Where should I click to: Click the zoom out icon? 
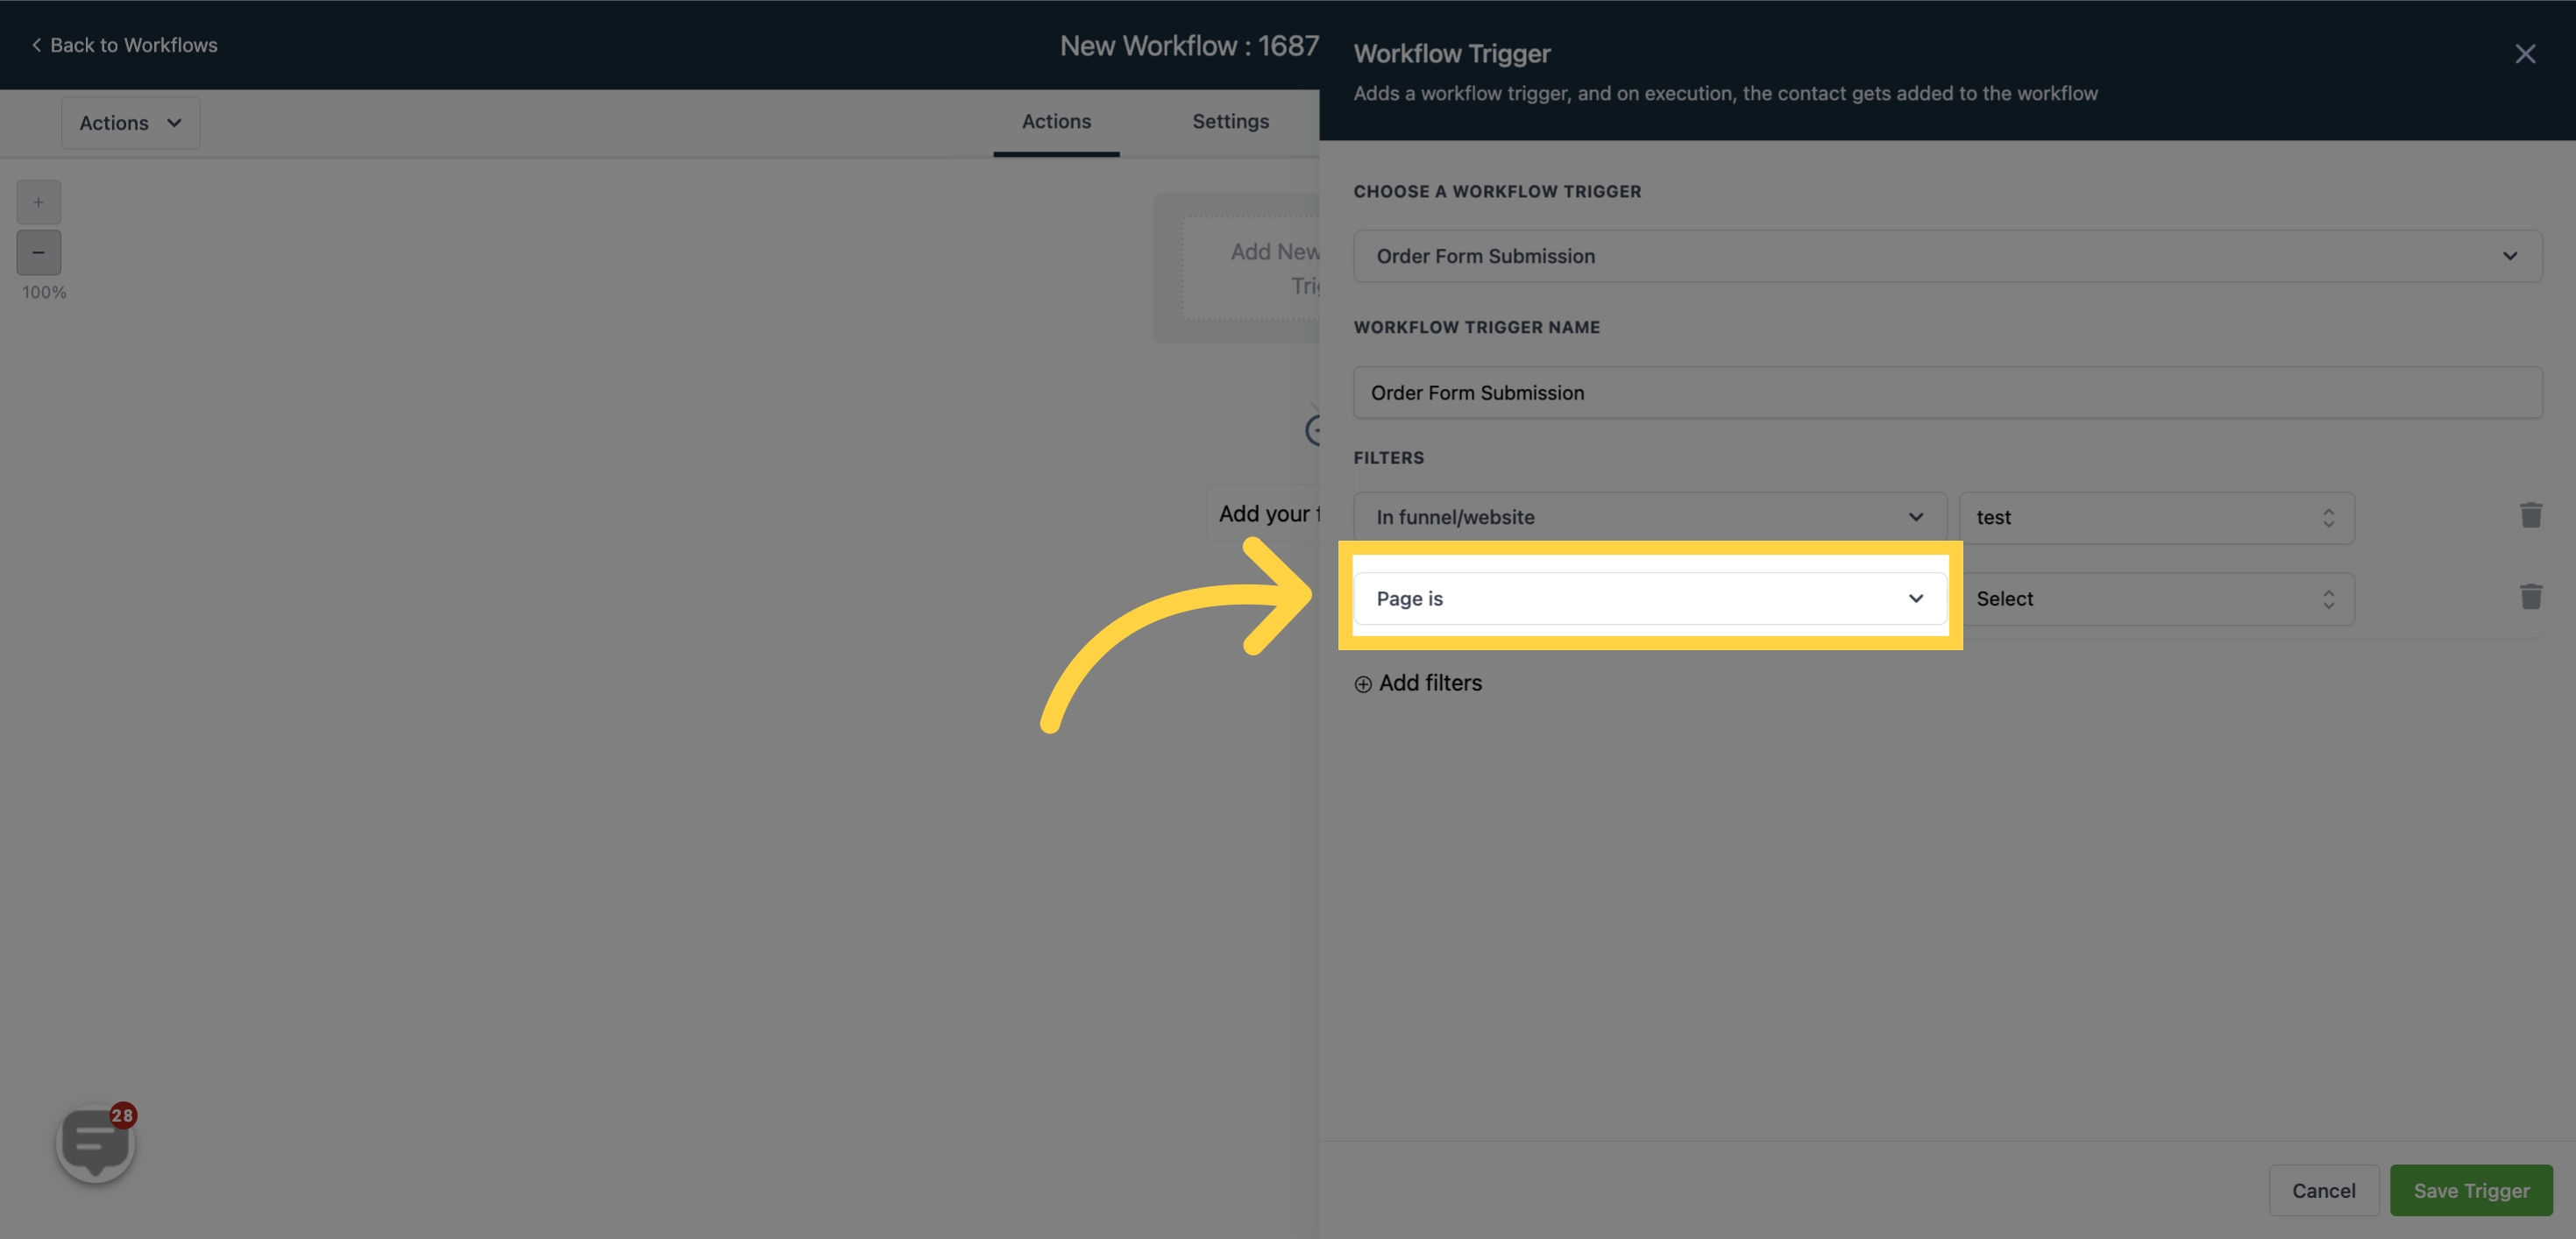coord(38,251)
